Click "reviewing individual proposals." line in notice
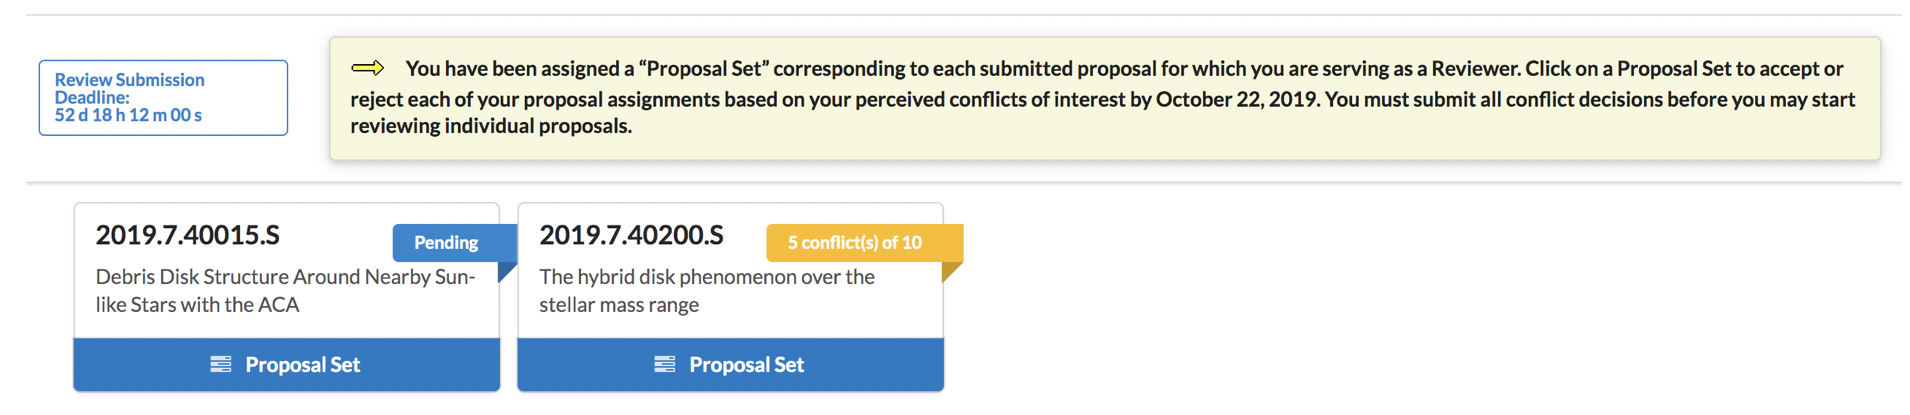The height and width of the screenshot is (415, 1910). click(490, 126)
